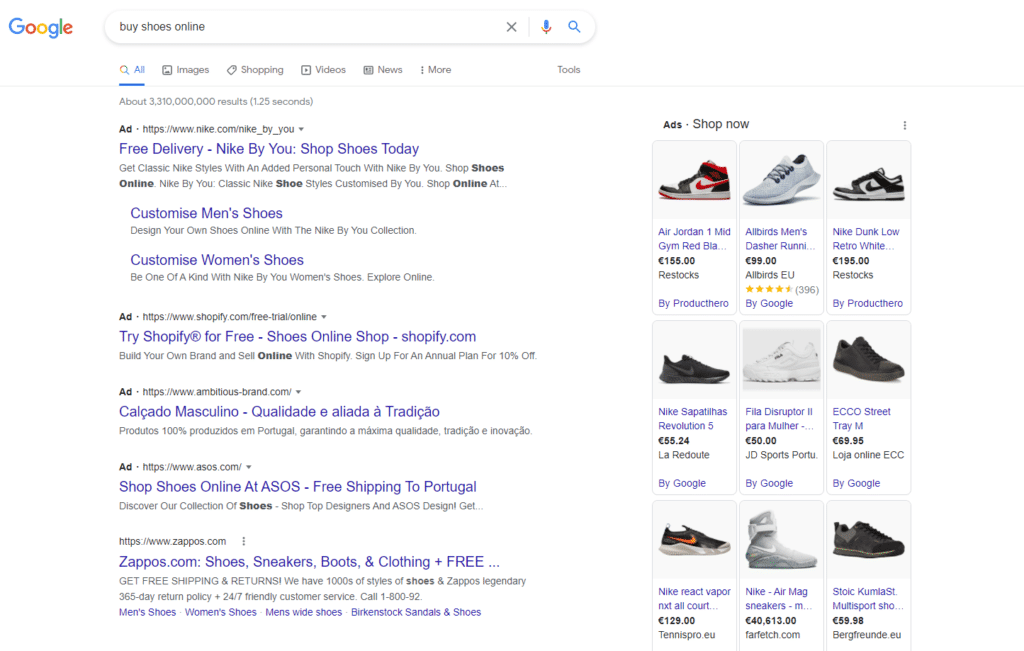Image resolution: width=1024 pixels, height=651 pixels.
Task: Open the Zappos.com search result title
Action: [309, 562]
